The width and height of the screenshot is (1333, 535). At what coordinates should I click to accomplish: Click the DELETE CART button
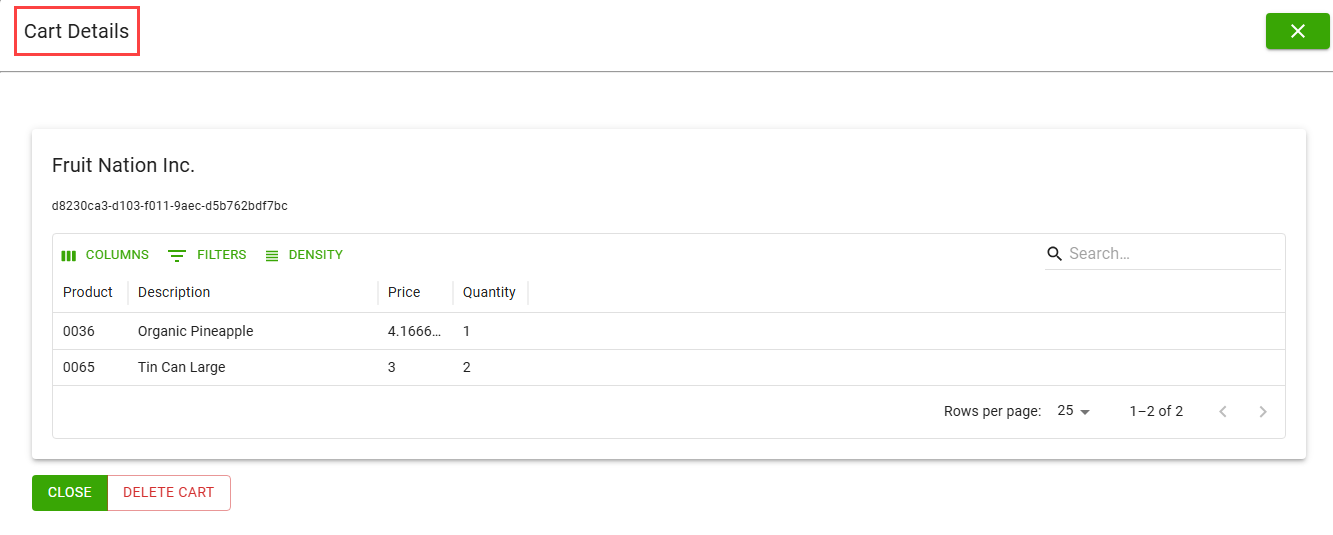pos(168,493)
